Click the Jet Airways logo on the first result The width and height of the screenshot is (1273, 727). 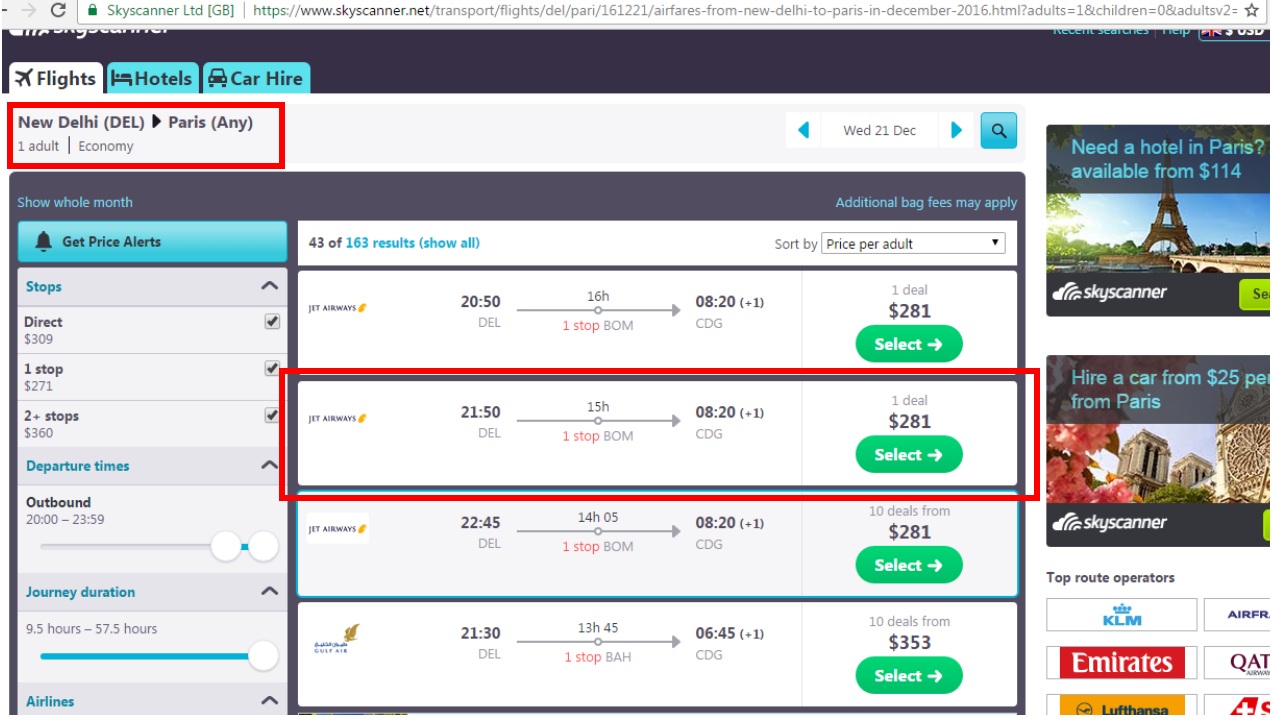pyautogui.click(x=337, y=306)
